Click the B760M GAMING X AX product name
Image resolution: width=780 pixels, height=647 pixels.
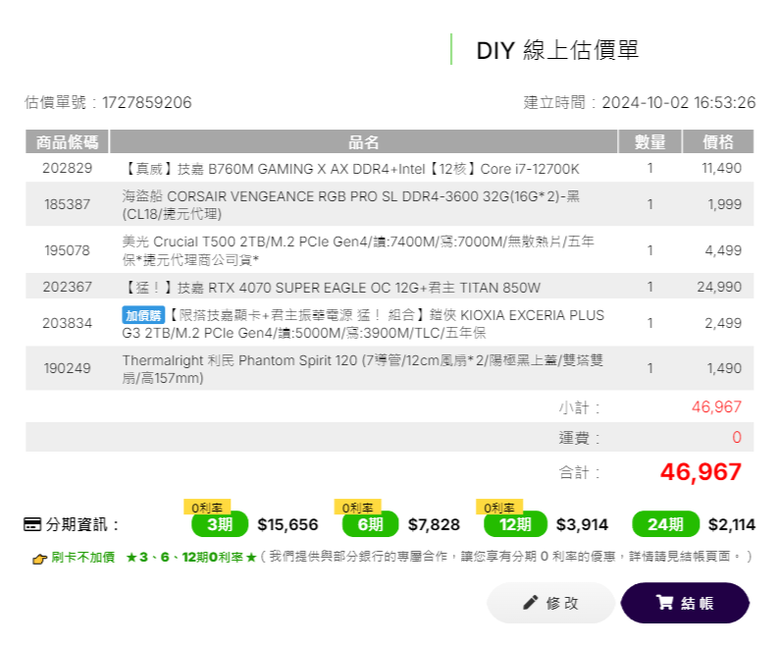click(351, 169)
